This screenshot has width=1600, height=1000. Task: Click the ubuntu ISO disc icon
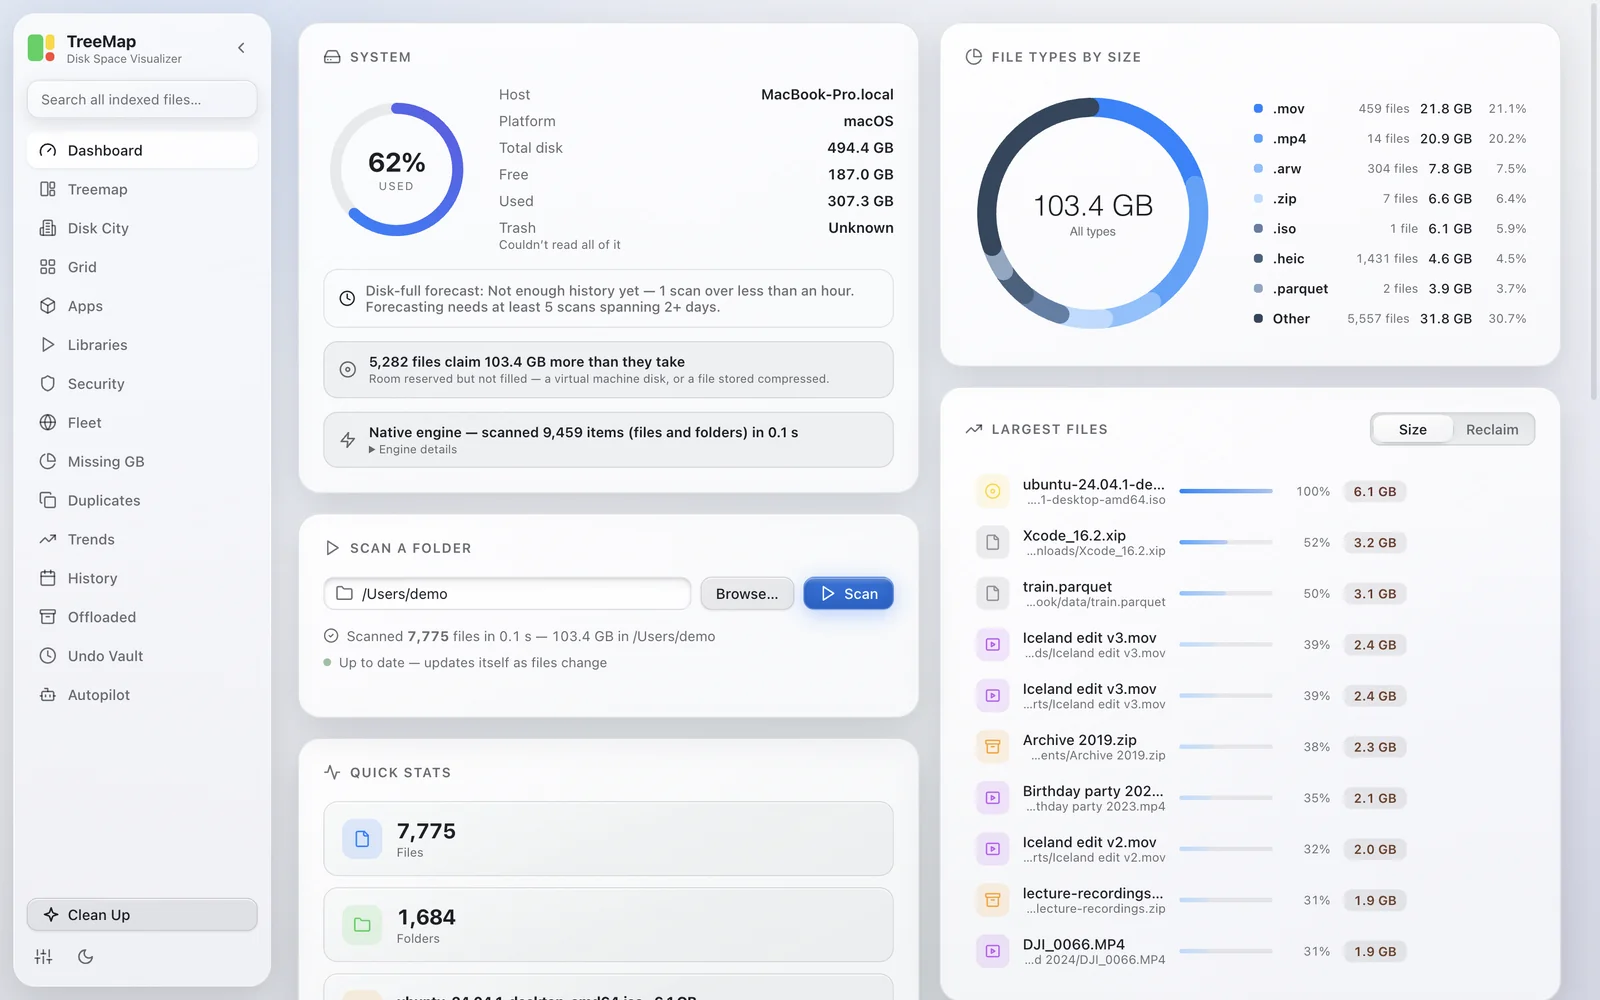click(x=993, y=491)
